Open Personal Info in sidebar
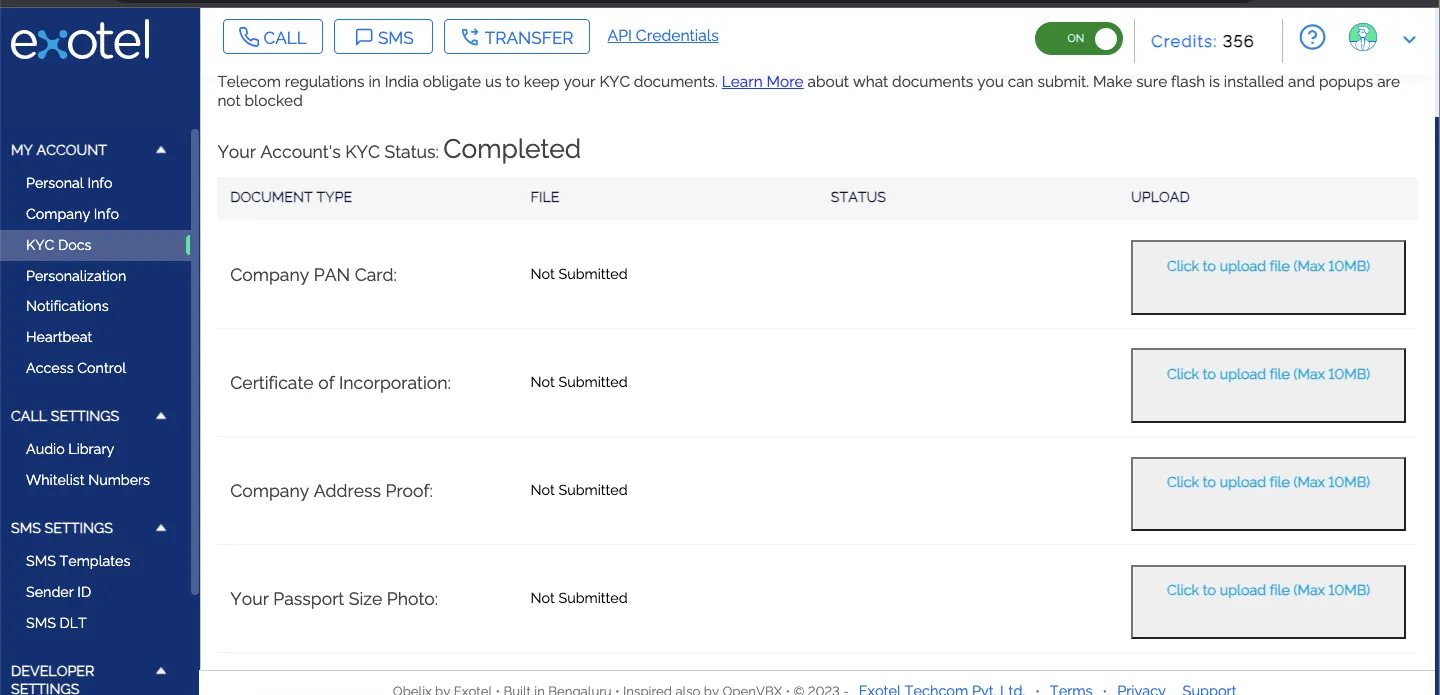This screenshot has height=695, width=1440. click(x=69, y=183)
